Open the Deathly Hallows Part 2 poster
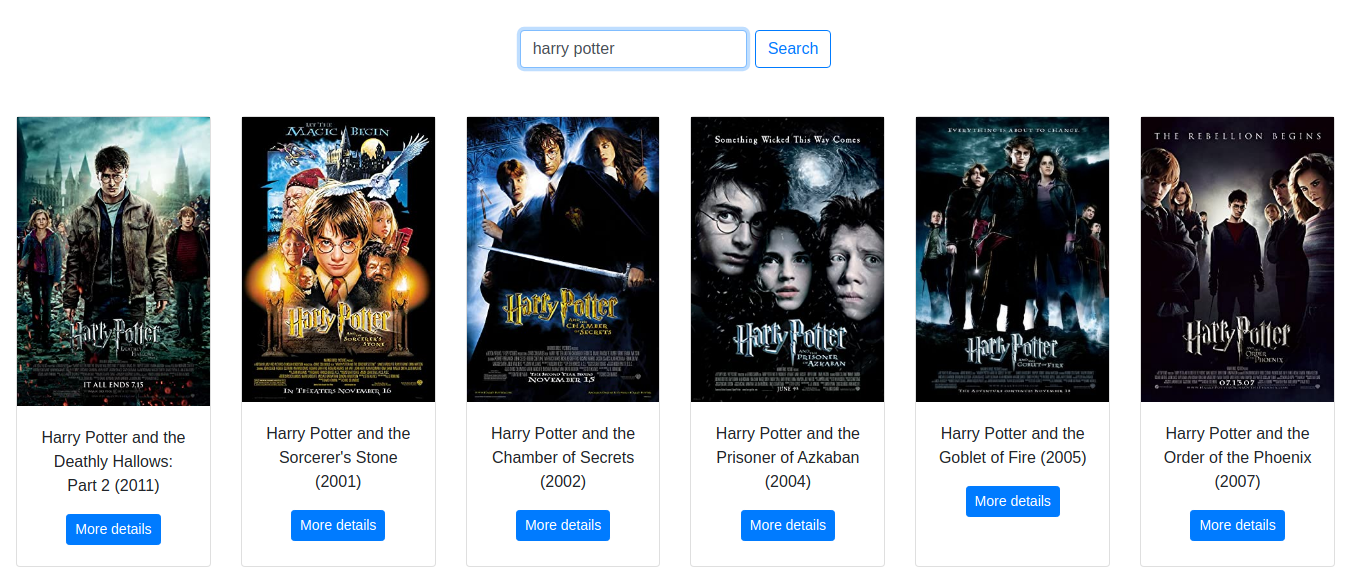 [x=114, y=261]
